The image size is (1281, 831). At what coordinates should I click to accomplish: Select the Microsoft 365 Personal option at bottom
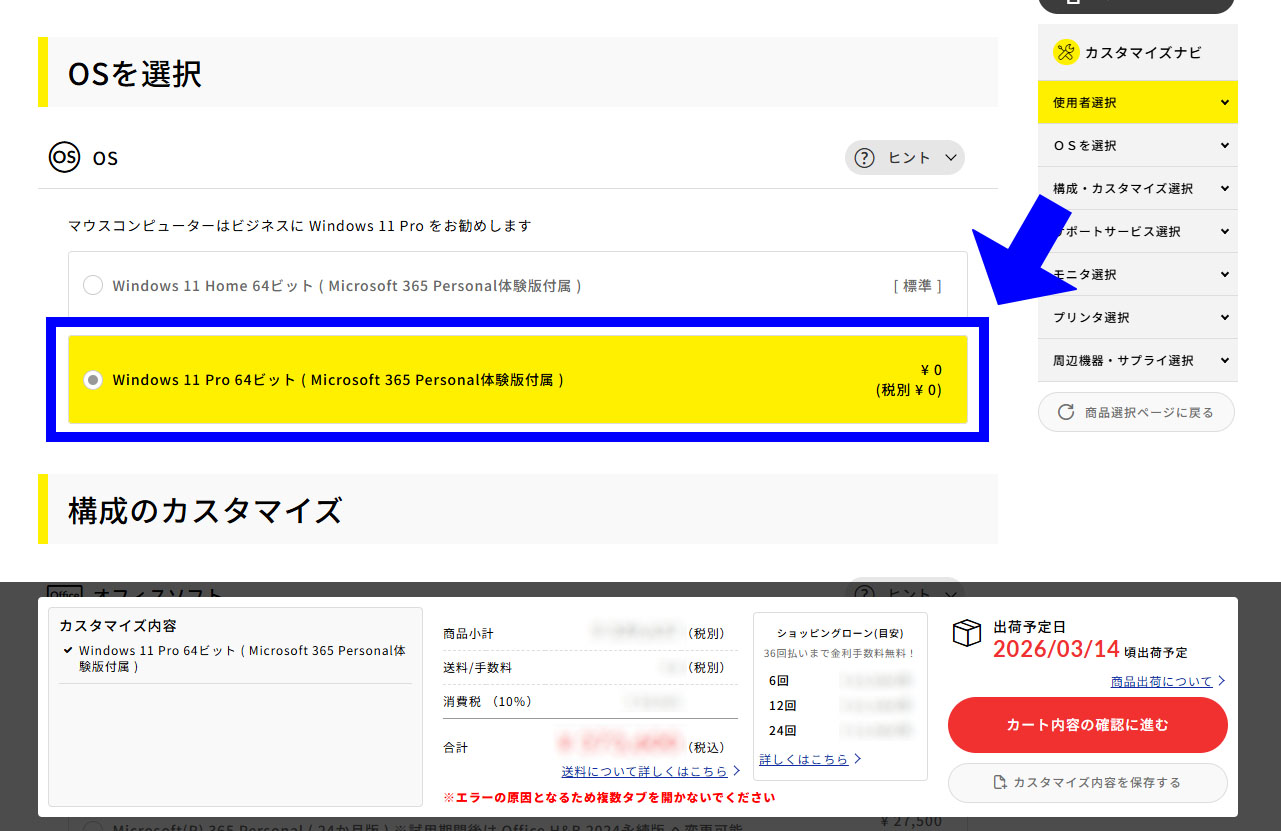(93, 827)
